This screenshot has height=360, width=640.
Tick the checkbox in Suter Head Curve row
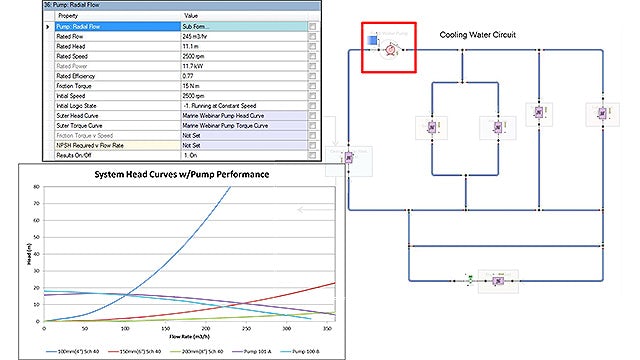point(312,116)
